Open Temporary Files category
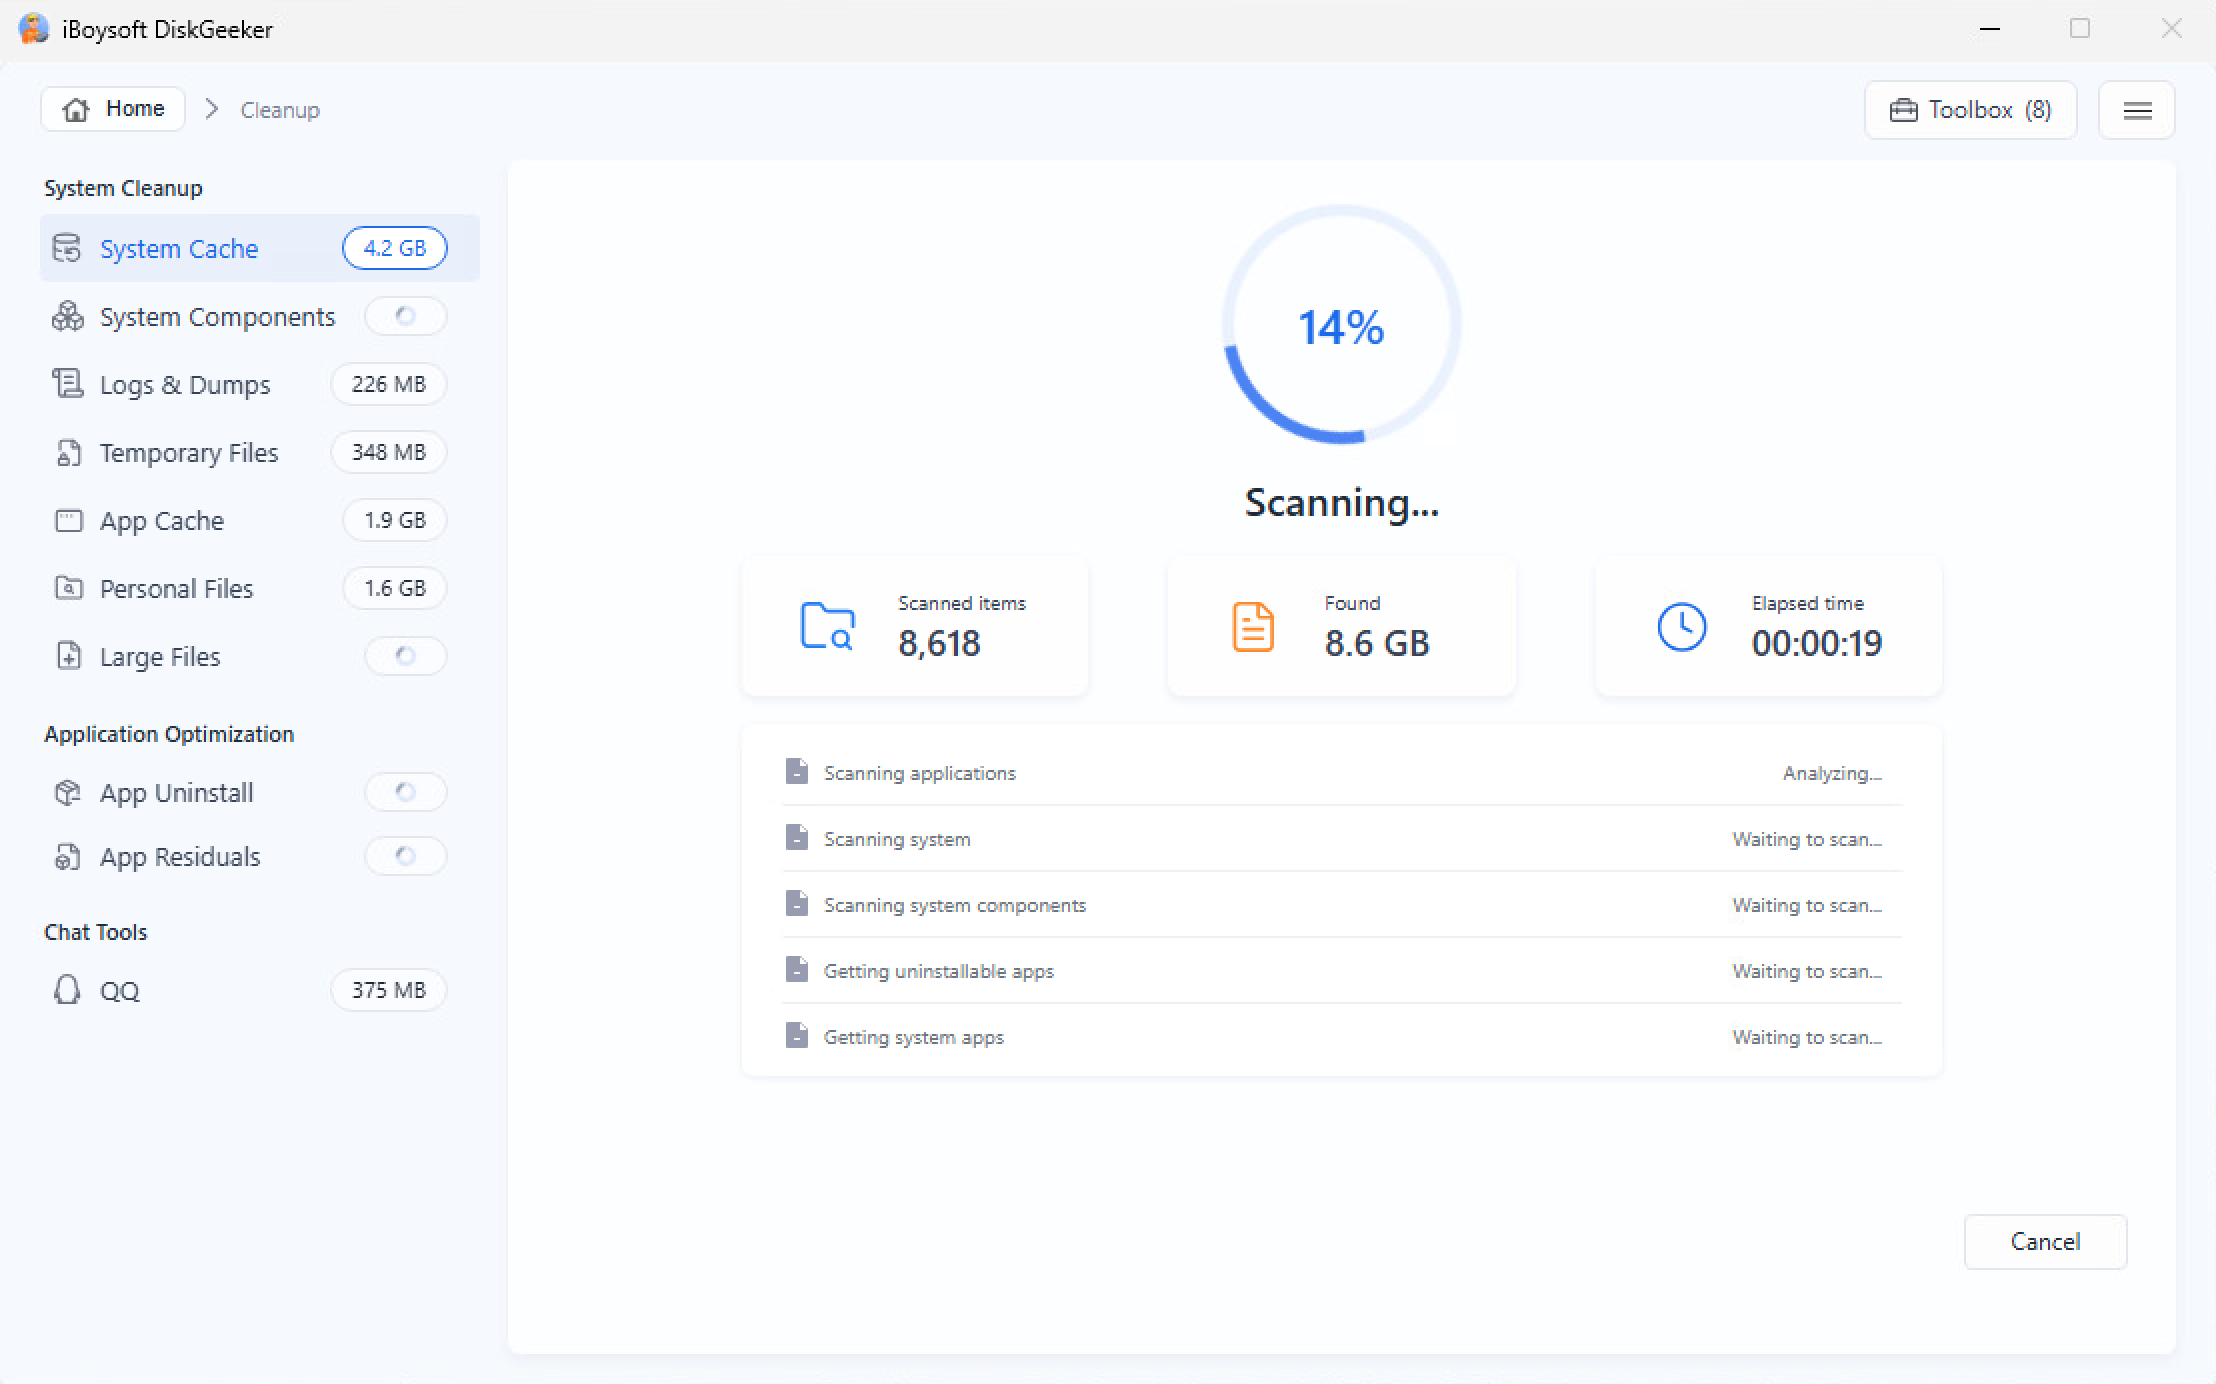 260,452
